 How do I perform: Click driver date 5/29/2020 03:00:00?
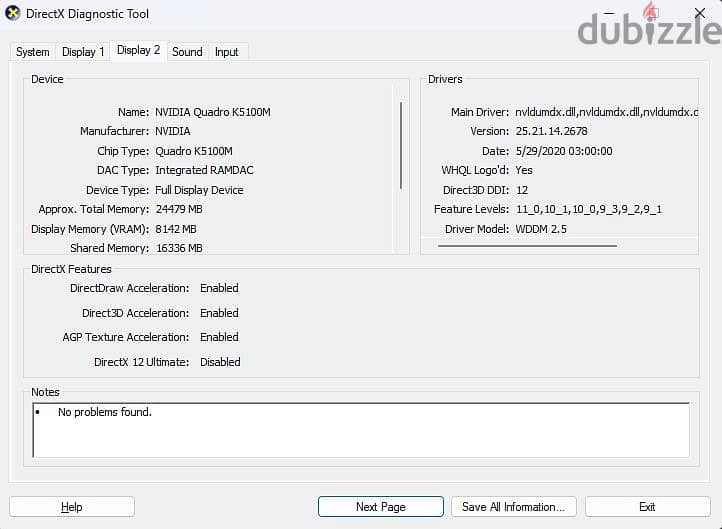coord(564,151)
